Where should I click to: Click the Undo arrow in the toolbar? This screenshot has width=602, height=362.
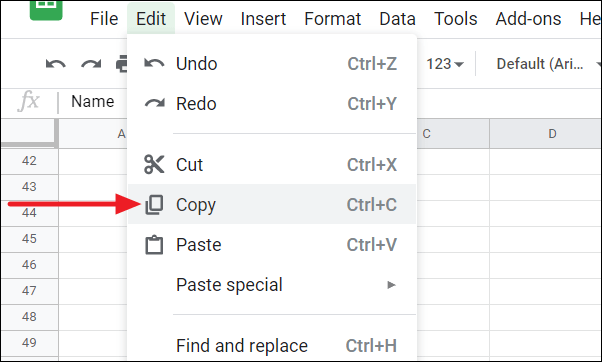[56, 64]
